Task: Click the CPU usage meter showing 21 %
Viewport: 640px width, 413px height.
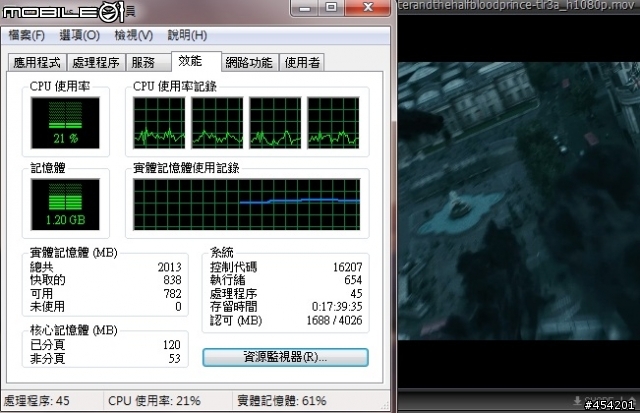Action: [65, 123]
